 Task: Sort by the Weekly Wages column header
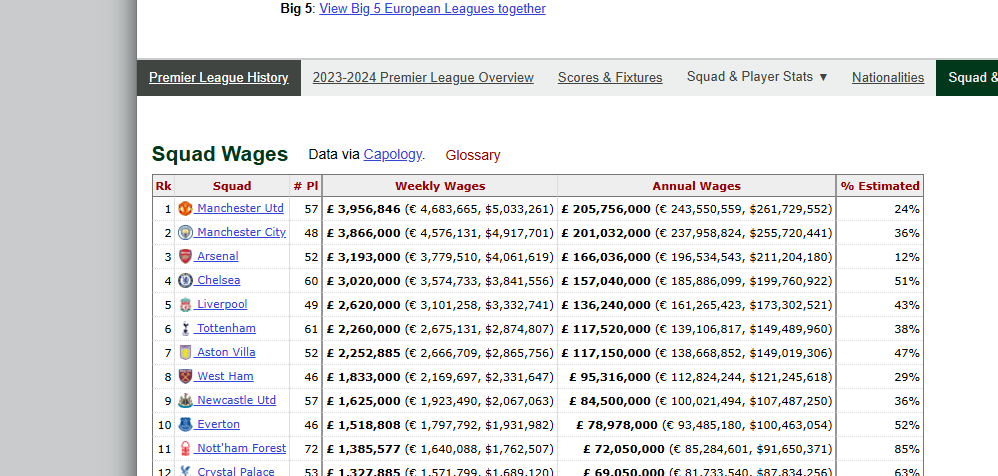(440, 186)
